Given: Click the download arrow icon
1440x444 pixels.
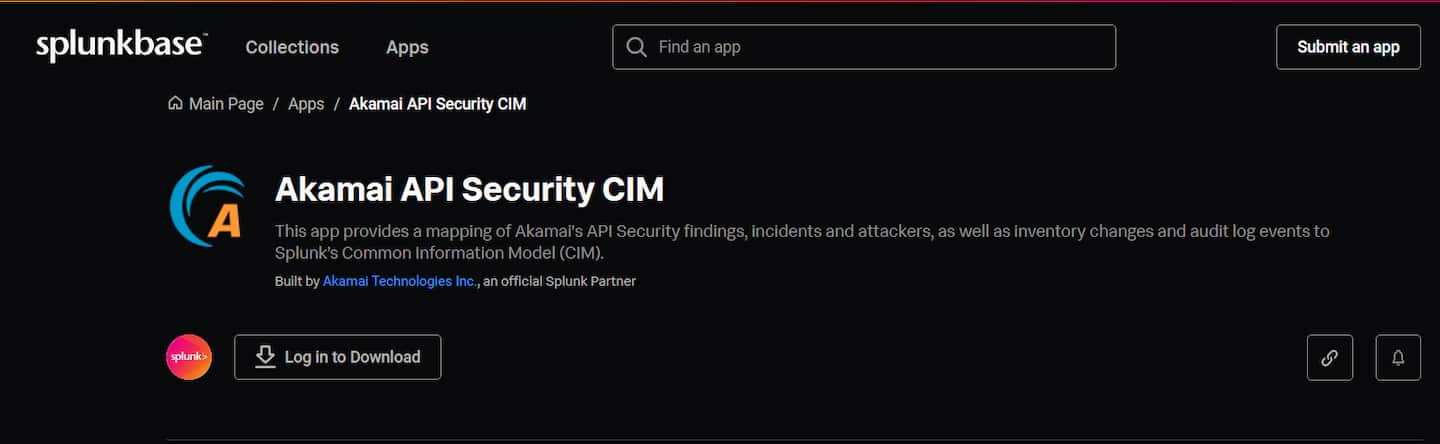Looking at the screenshot, I should point(265,357).
